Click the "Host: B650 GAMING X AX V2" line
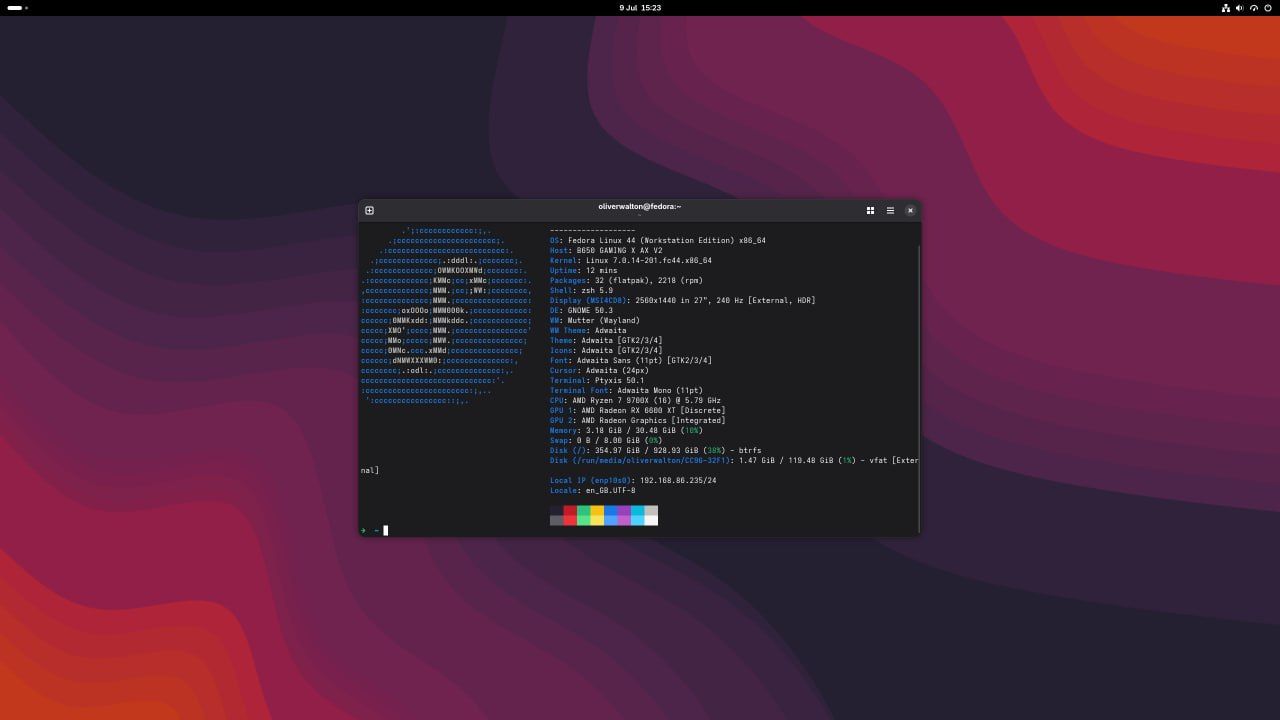Image resolution: width=1280 pixels, height=720 pixels. pyautogui.click(x=606, y=250)
